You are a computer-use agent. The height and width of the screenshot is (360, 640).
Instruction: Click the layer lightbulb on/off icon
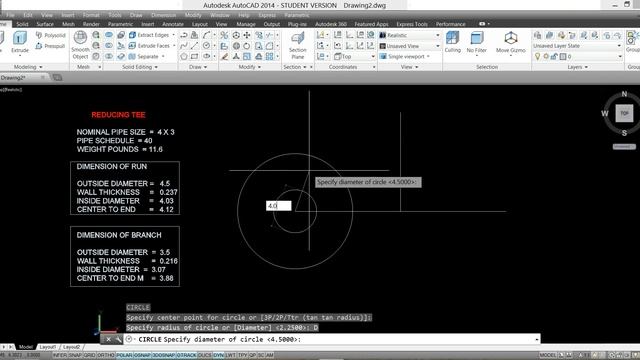click(538, 56)
